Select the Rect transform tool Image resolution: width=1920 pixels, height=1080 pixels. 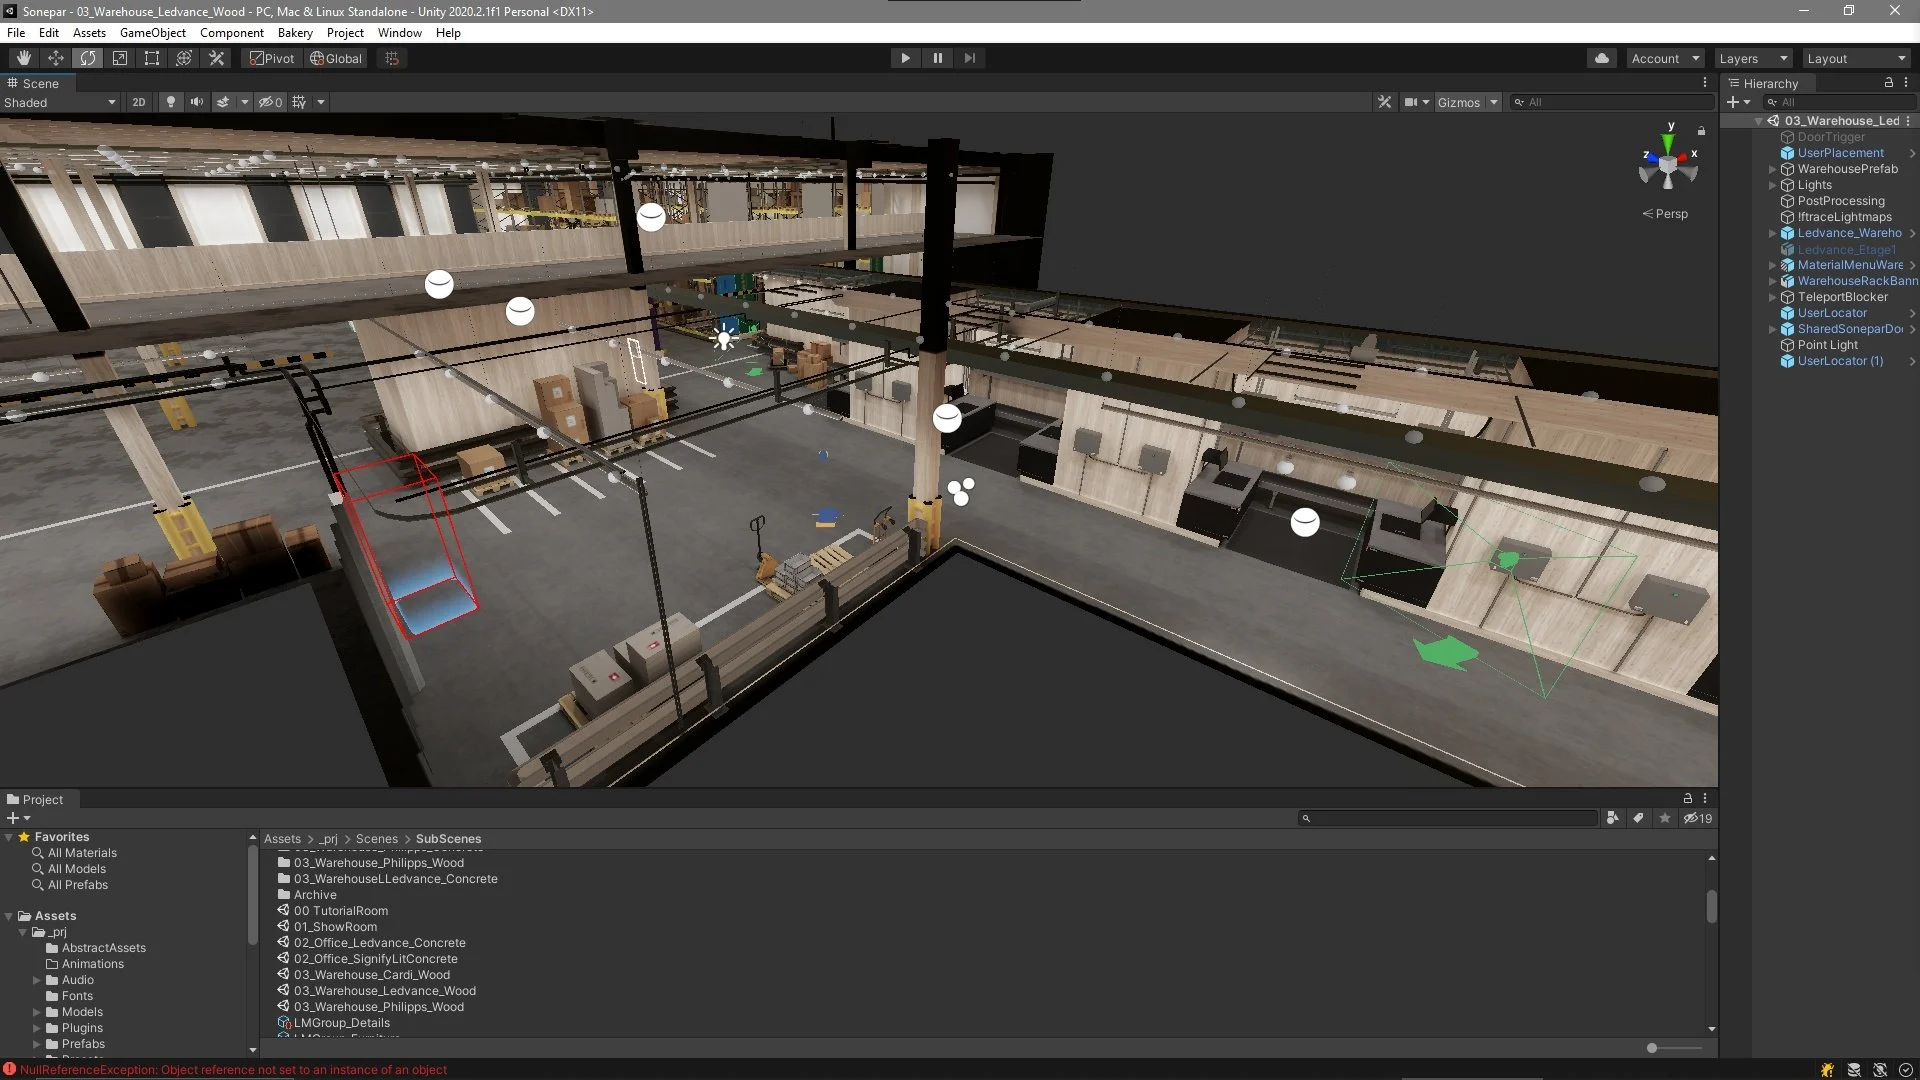point(152,58)
